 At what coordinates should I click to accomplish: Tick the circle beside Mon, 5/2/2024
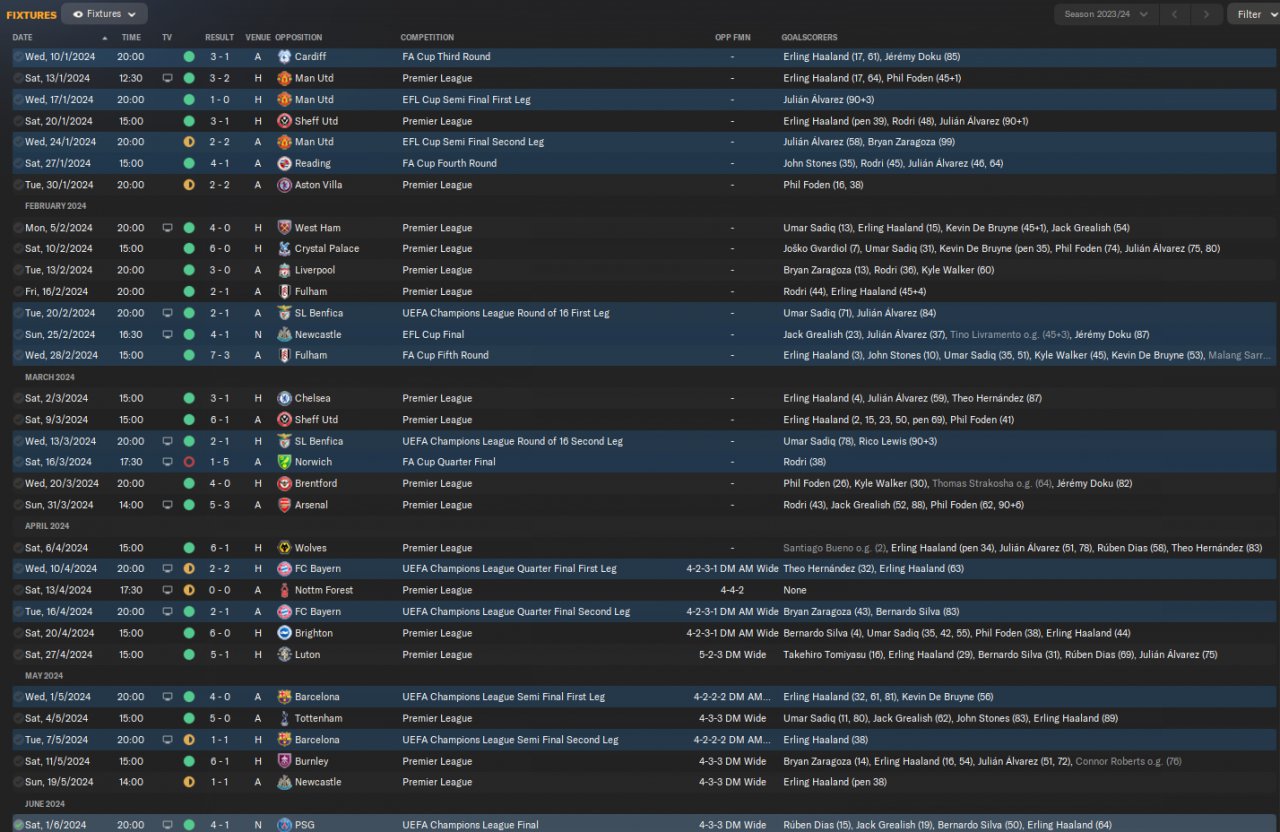[x=18, y=228]
